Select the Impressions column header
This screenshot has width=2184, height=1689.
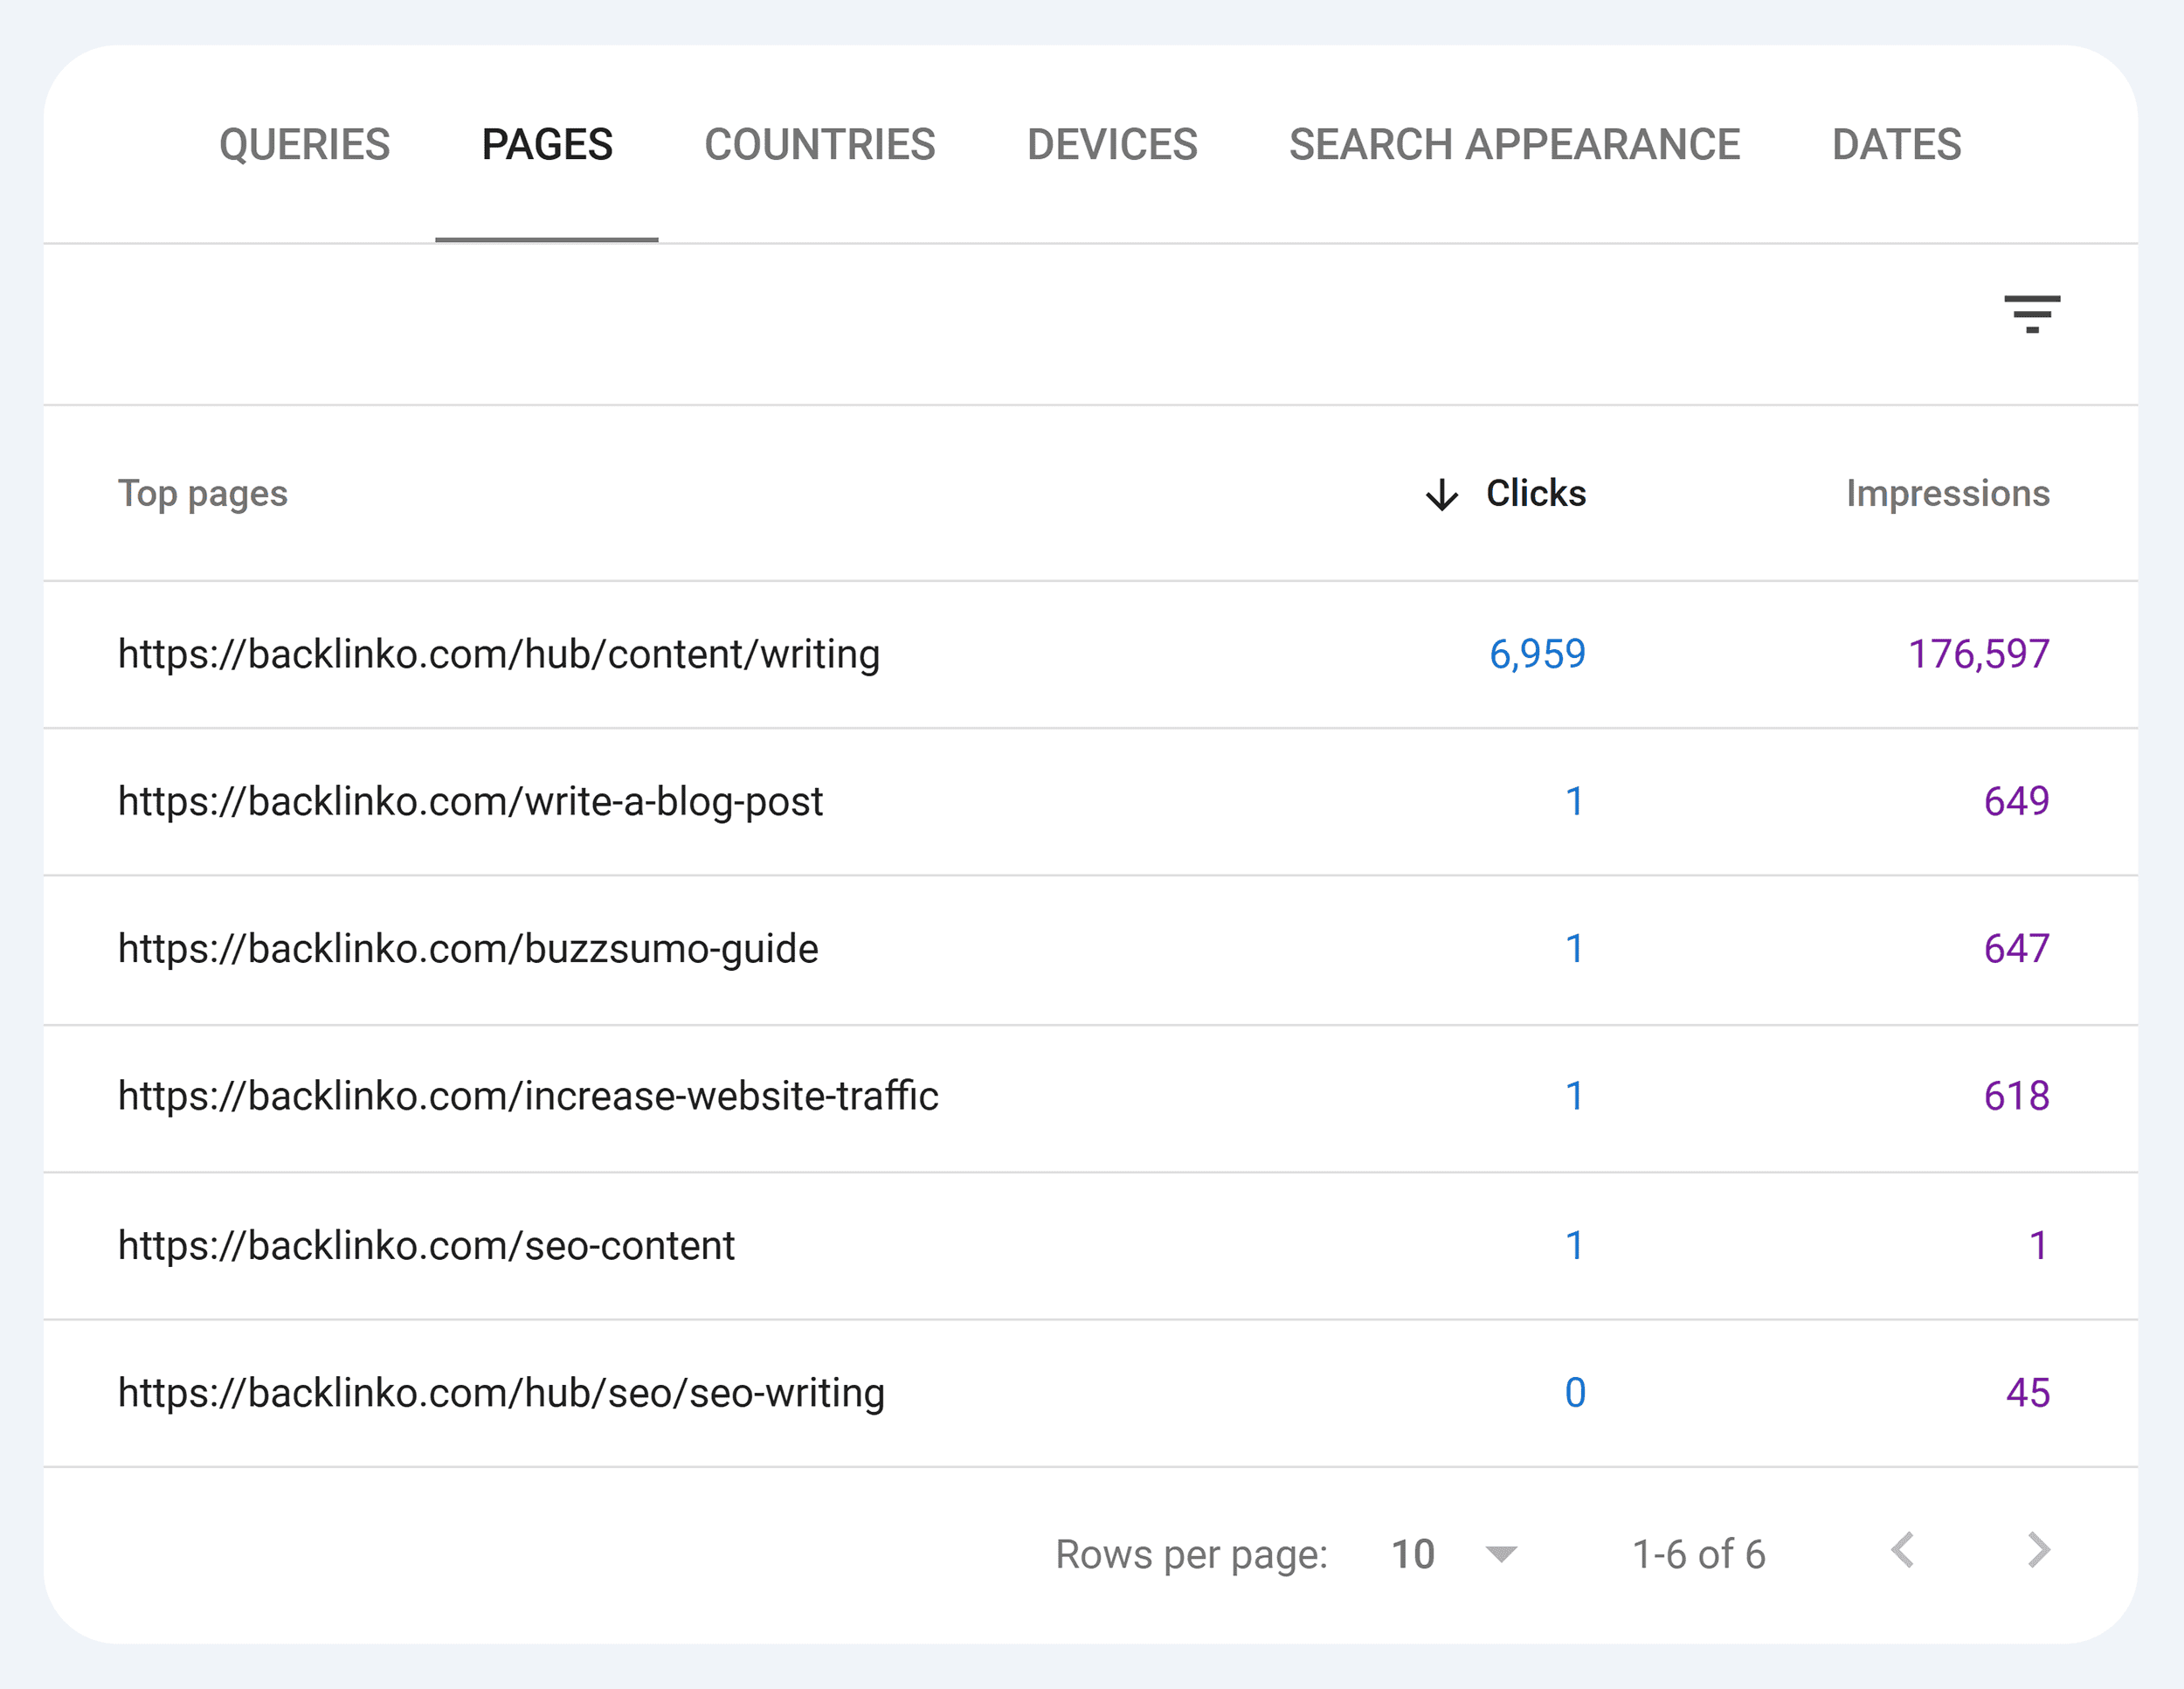(x=1948, y=493)
